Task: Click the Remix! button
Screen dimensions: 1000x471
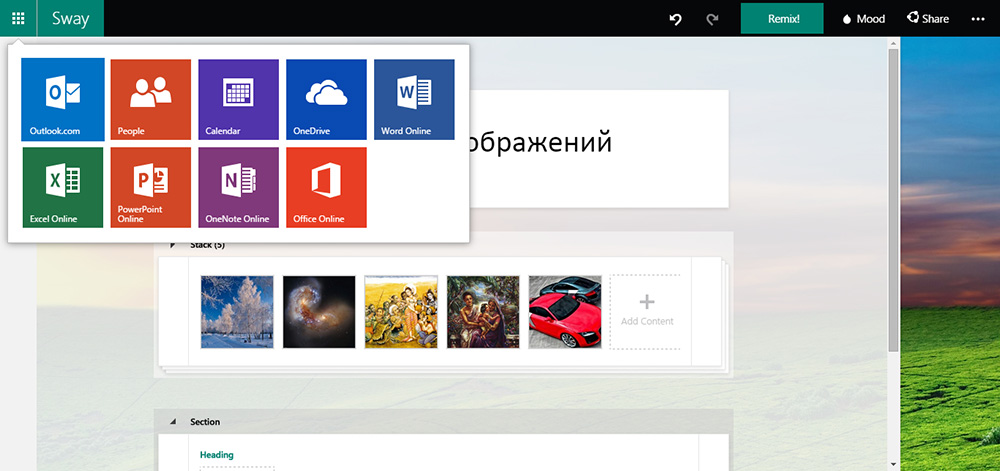Action: (782, 18)
